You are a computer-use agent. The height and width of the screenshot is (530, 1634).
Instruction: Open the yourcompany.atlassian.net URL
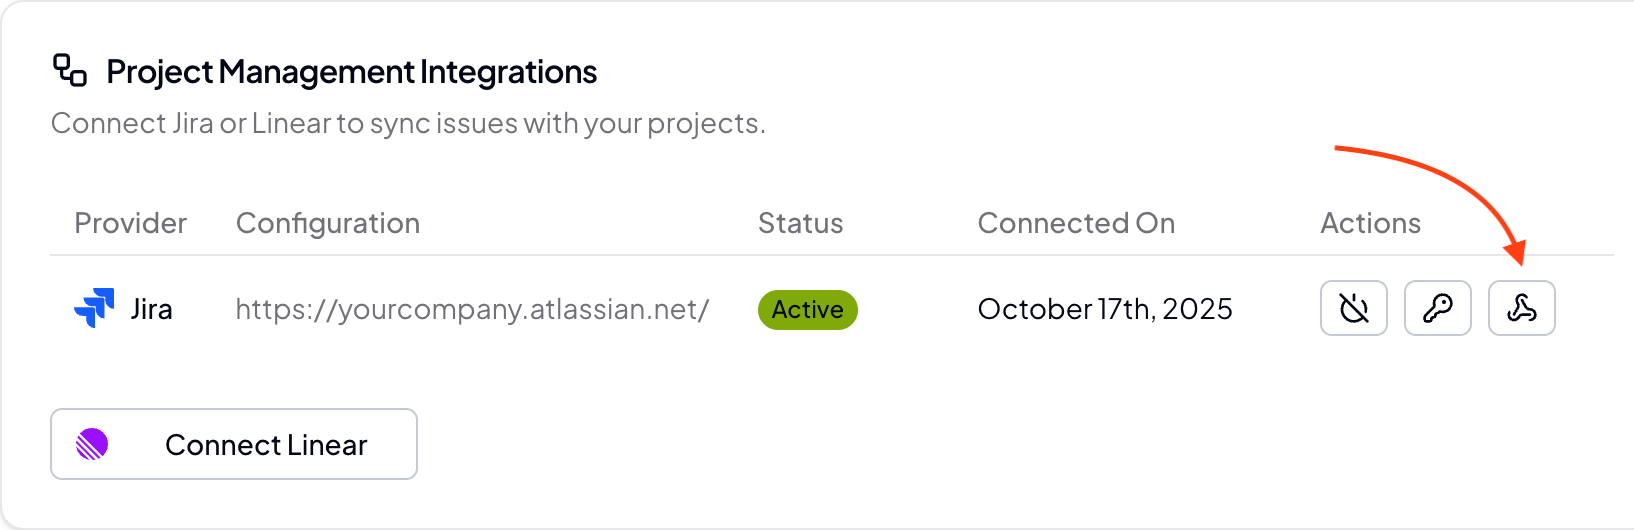click(x=472, y=309)
